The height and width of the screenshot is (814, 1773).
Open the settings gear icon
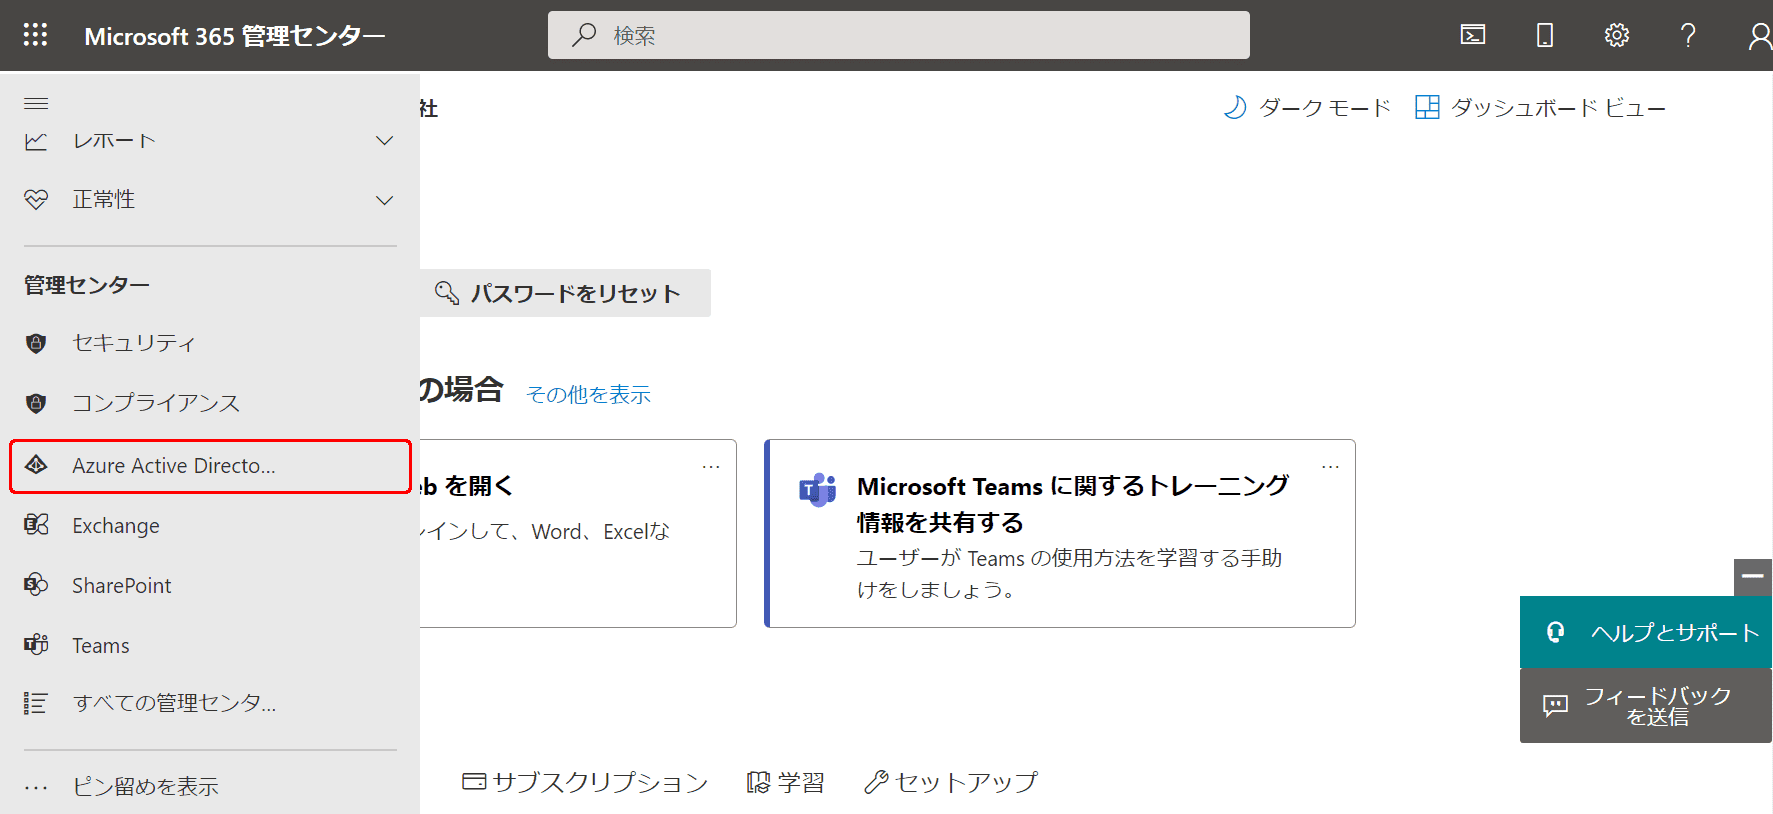[x=1617, y=35]
